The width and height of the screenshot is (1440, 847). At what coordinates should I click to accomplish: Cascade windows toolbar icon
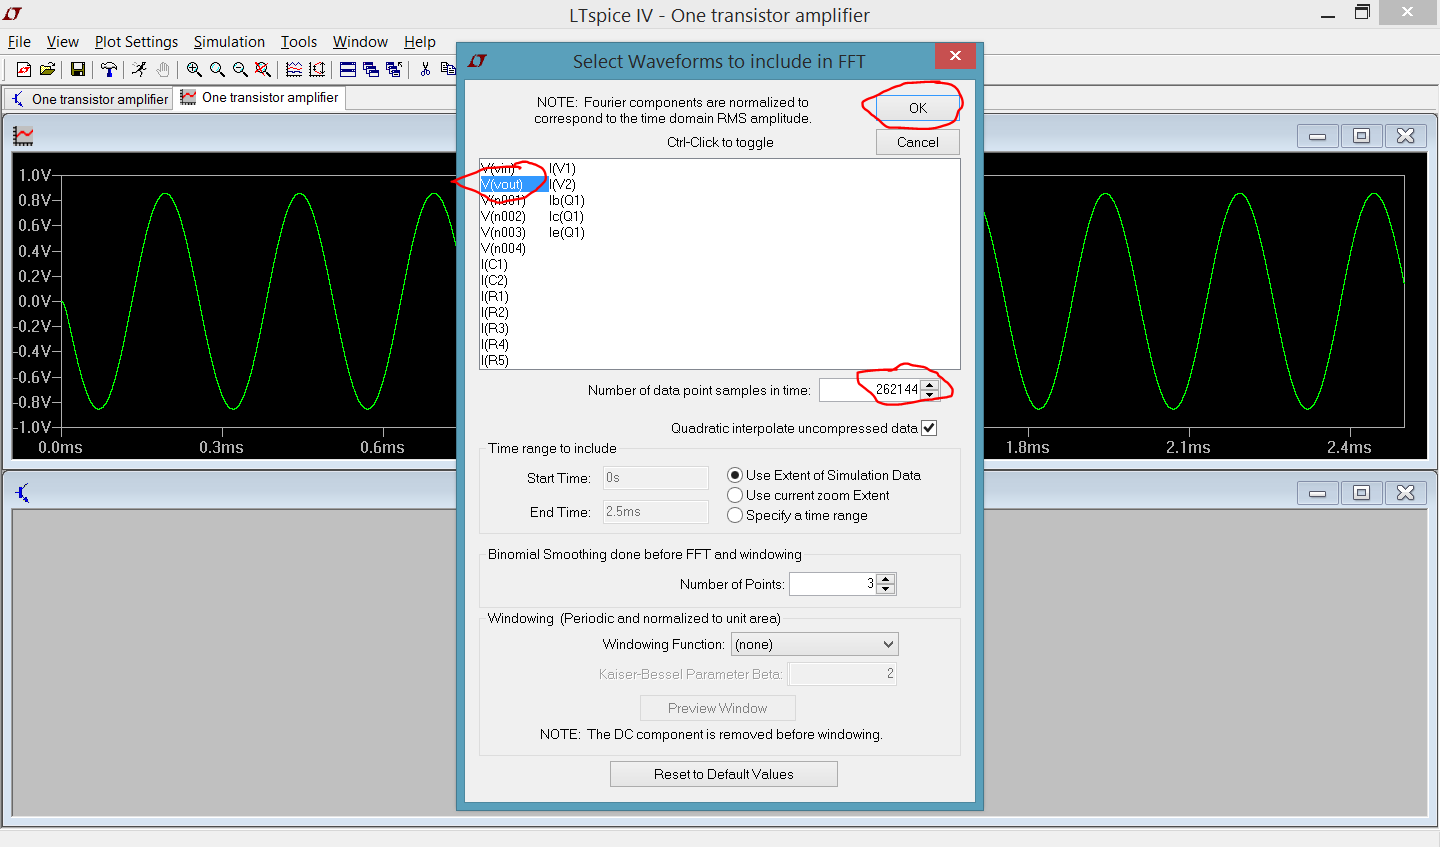[x=371, y=69]
